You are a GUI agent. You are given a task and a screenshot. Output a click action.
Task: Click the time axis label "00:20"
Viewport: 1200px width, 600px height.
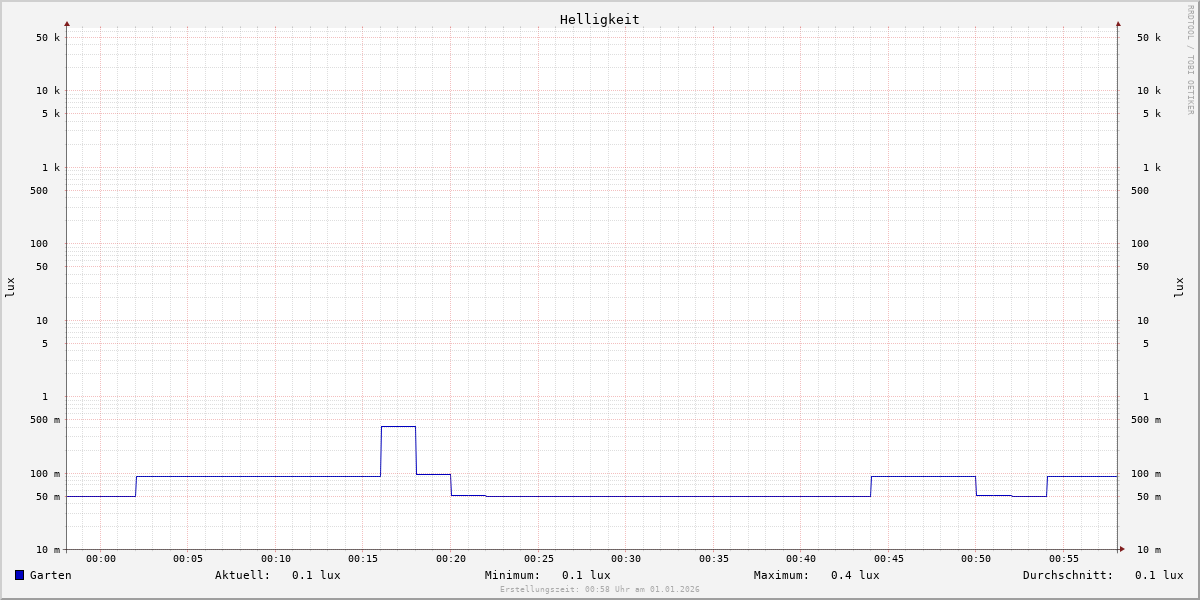click(x=451, y=559)
